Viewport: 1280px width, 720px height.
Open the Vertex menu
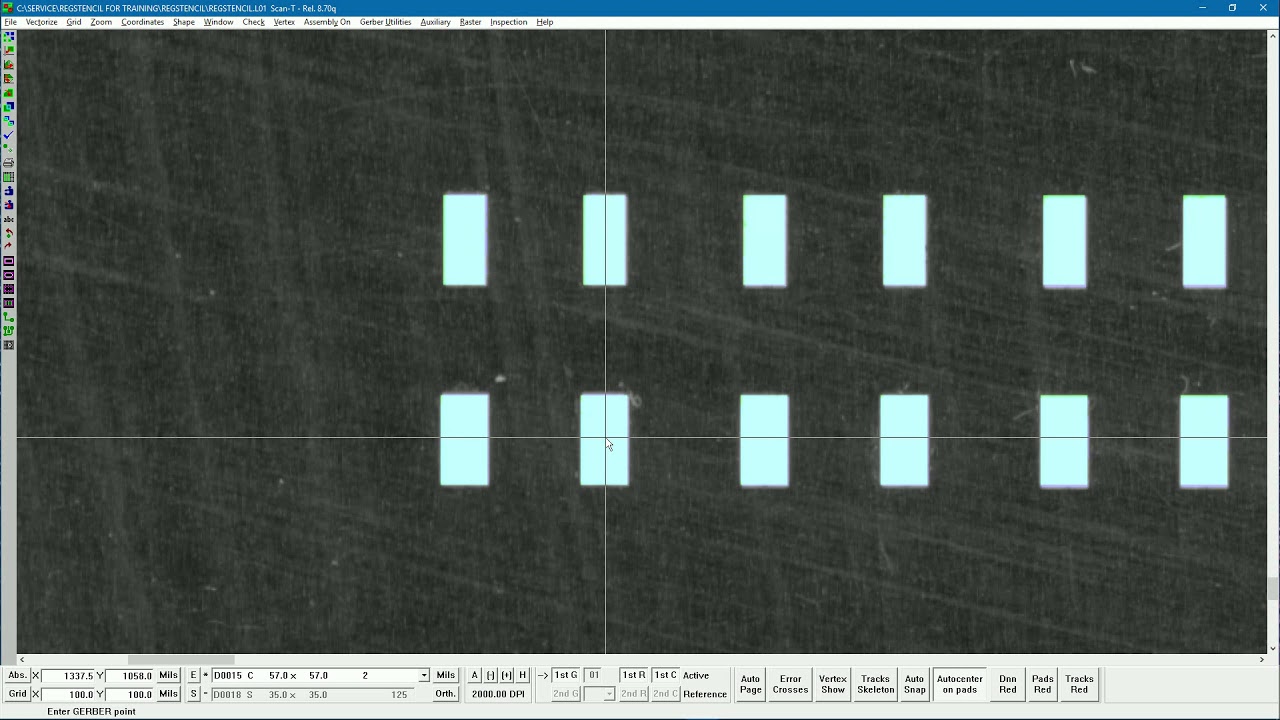coord(284,22)
